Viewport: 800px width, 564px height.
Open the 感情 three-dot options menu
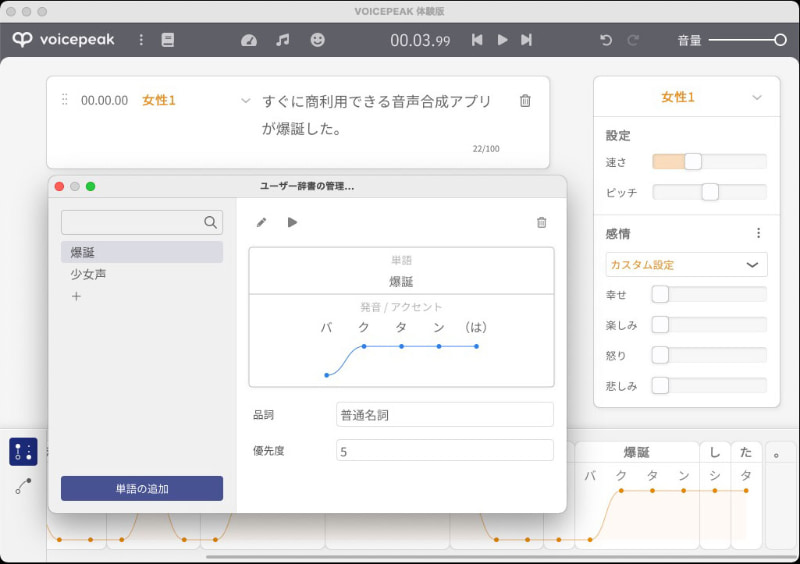[759, 233]
